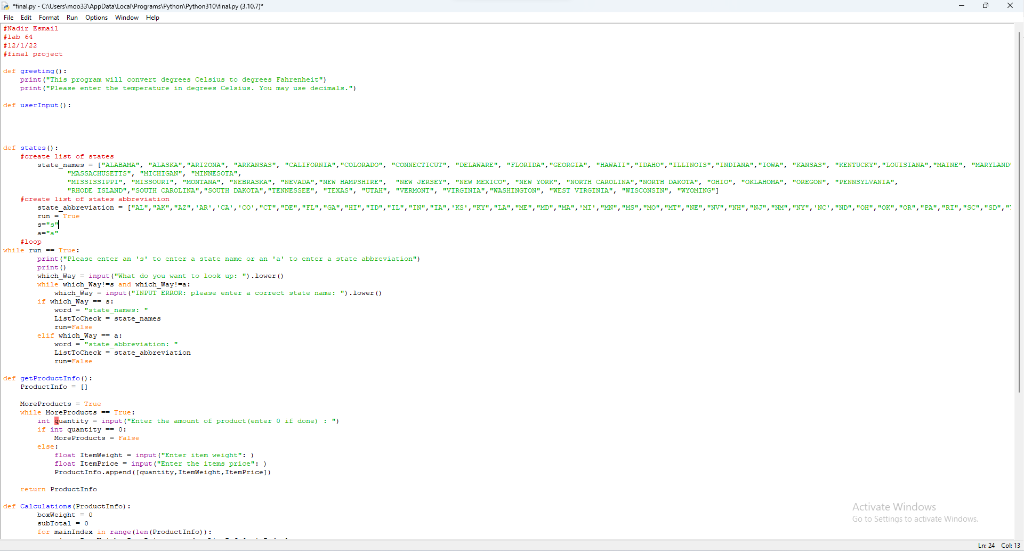The height and width of the screenshot is (551, 1024).
Task: Open the Options menu
Action: coord(97,18)
